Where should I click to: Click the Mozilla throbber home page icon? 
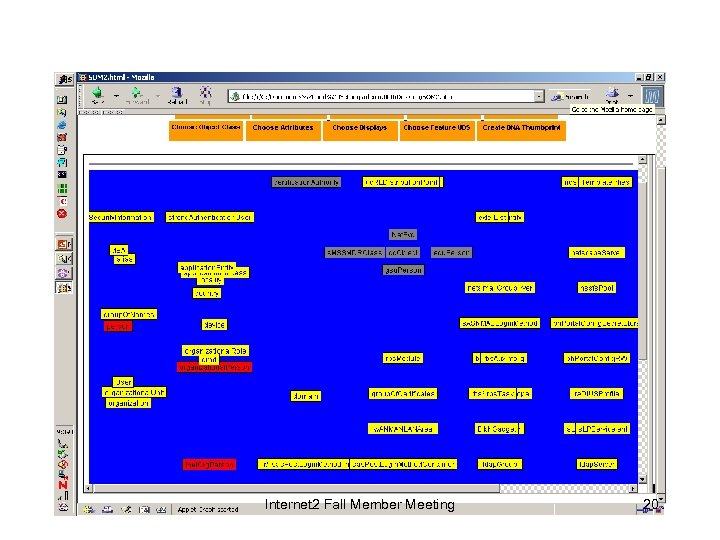point(652,96)
